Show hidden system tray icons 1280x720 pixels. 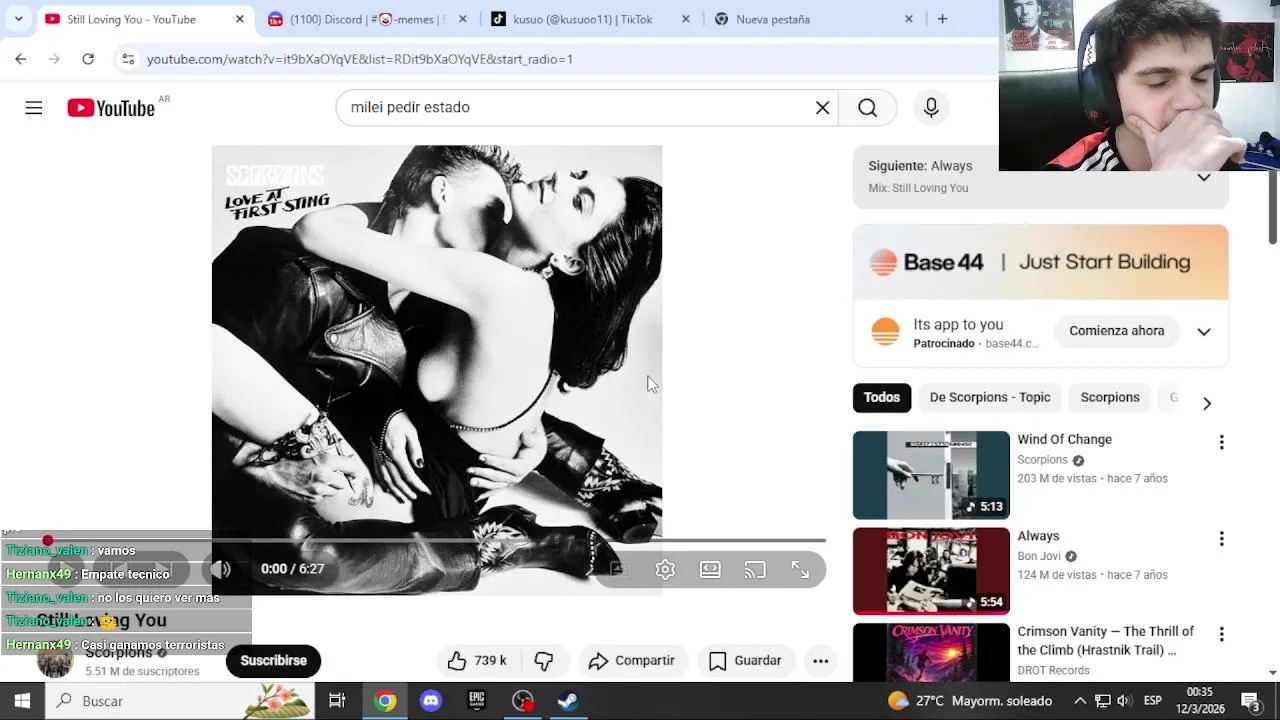click(1080, 701)
